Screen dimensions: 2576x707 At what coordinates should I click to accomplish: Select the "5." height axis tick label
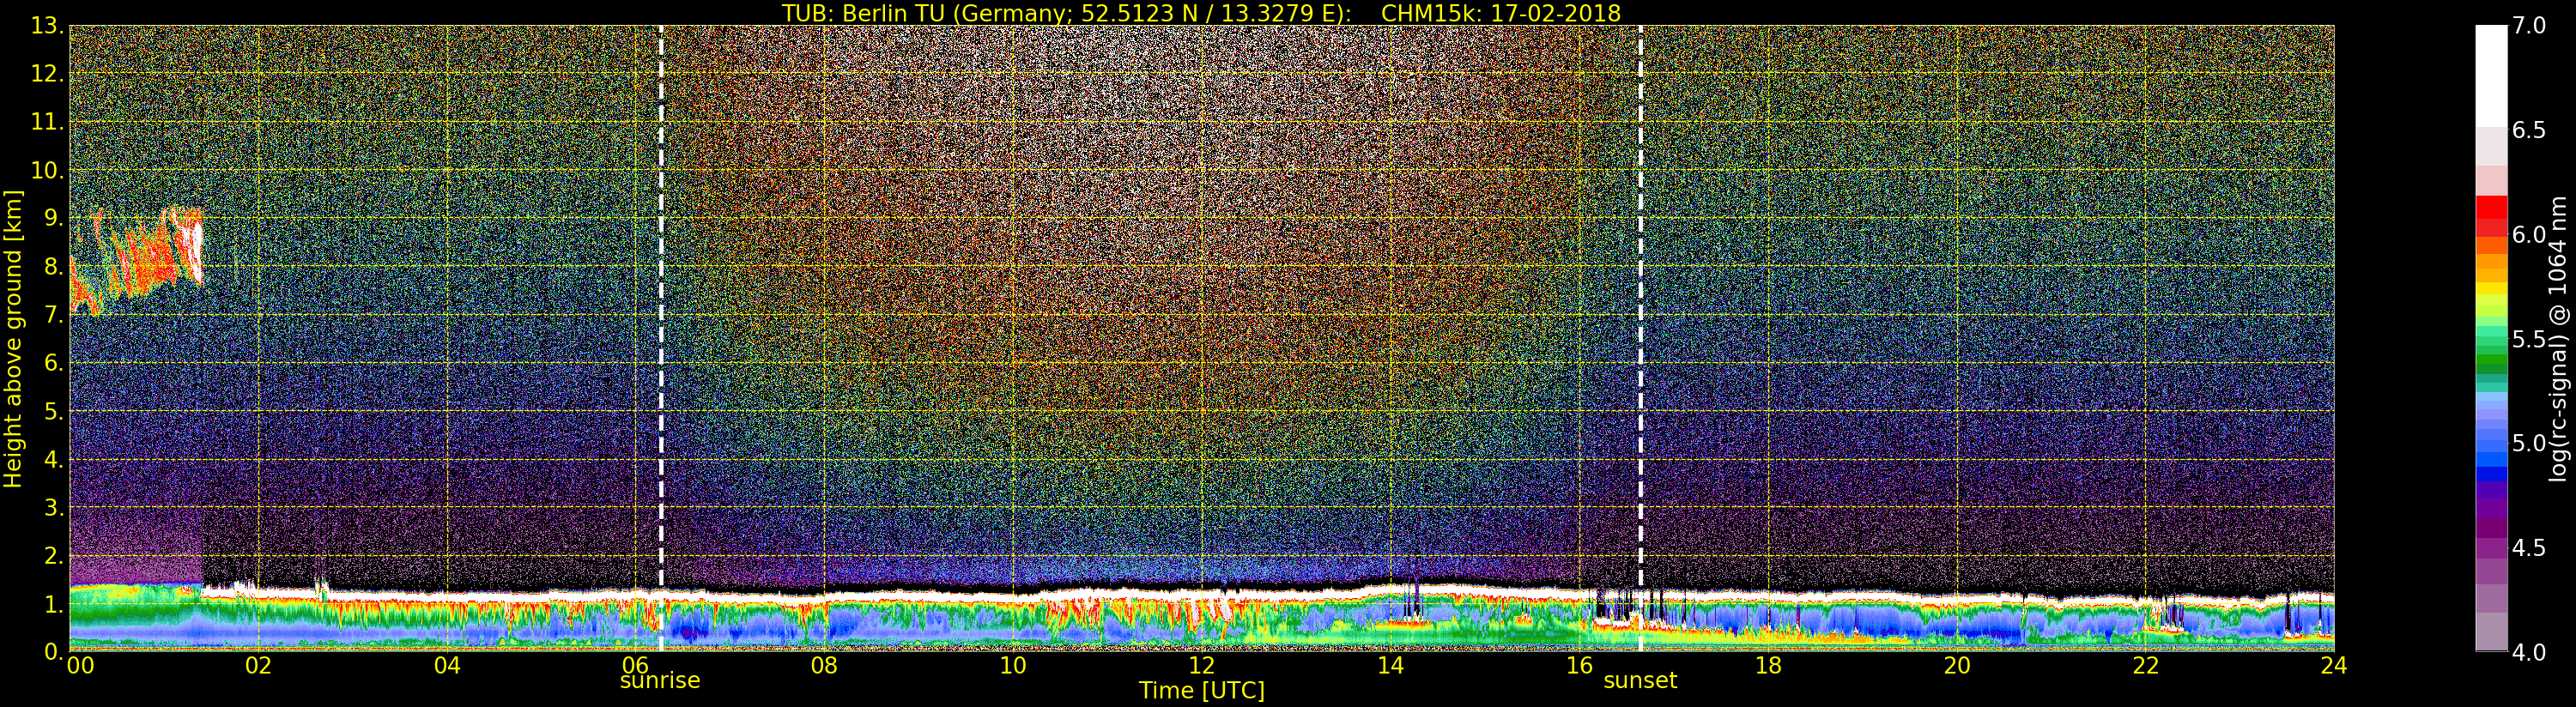coord(54,411)
